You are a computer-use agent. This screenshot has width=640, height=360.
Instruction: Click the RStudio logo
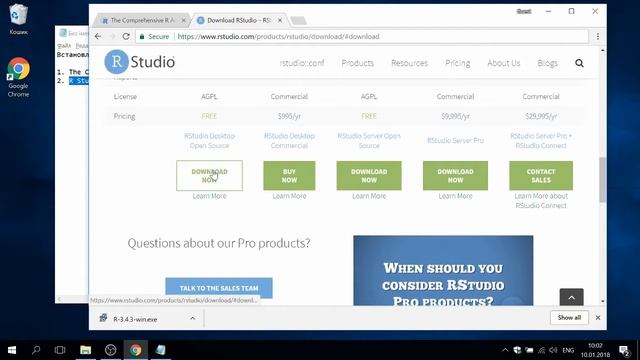140,62
